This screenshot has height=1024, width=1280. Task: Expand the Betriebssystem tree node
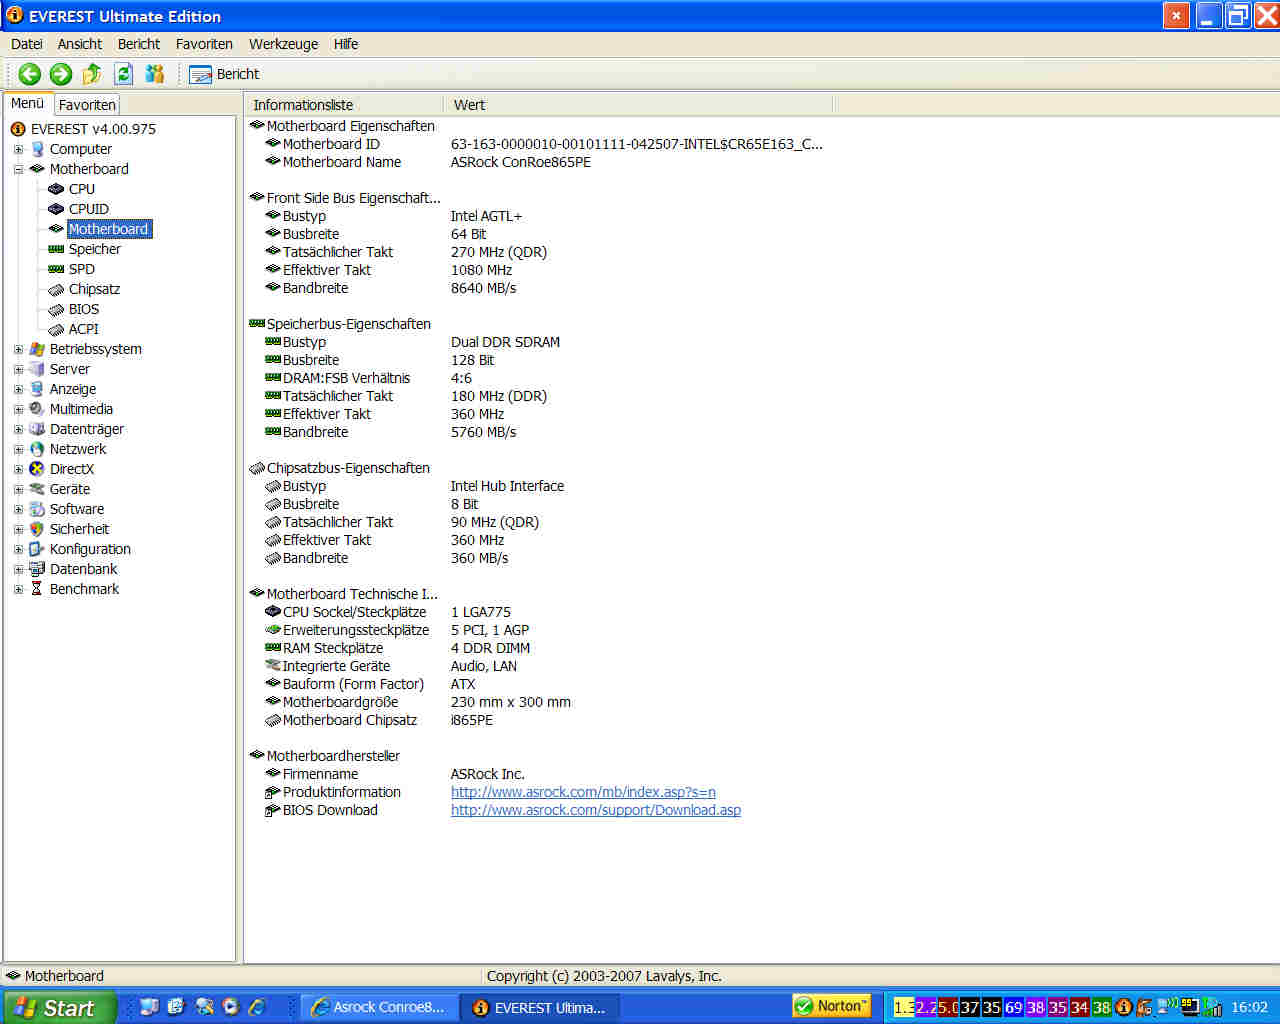pos(18,349)
